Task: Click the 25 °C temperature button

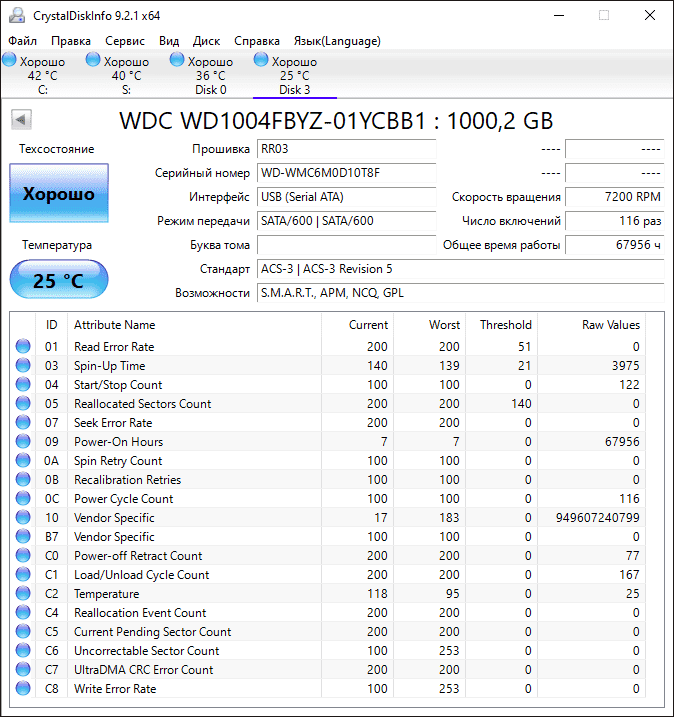Action: pyautogui.click(x=59, y=280)
